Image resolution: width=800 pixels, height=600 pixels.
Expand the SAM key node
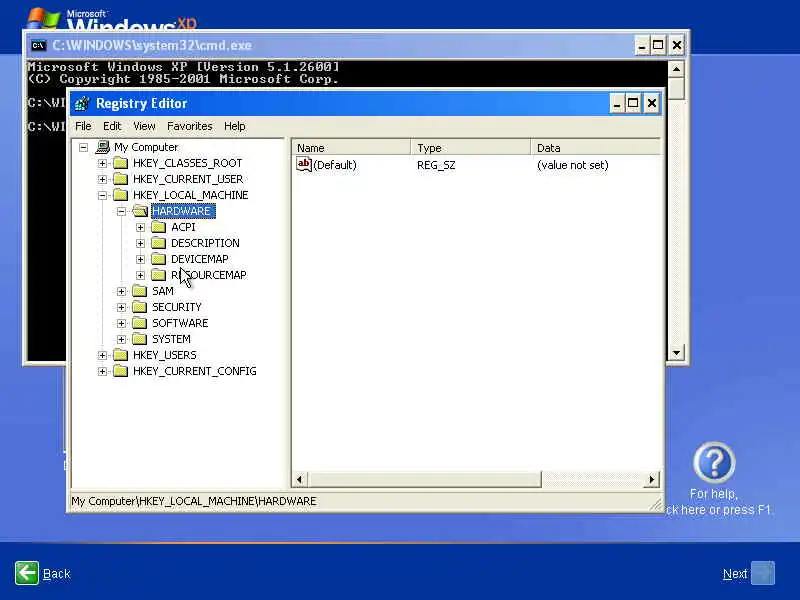click(x=121, y=291)
